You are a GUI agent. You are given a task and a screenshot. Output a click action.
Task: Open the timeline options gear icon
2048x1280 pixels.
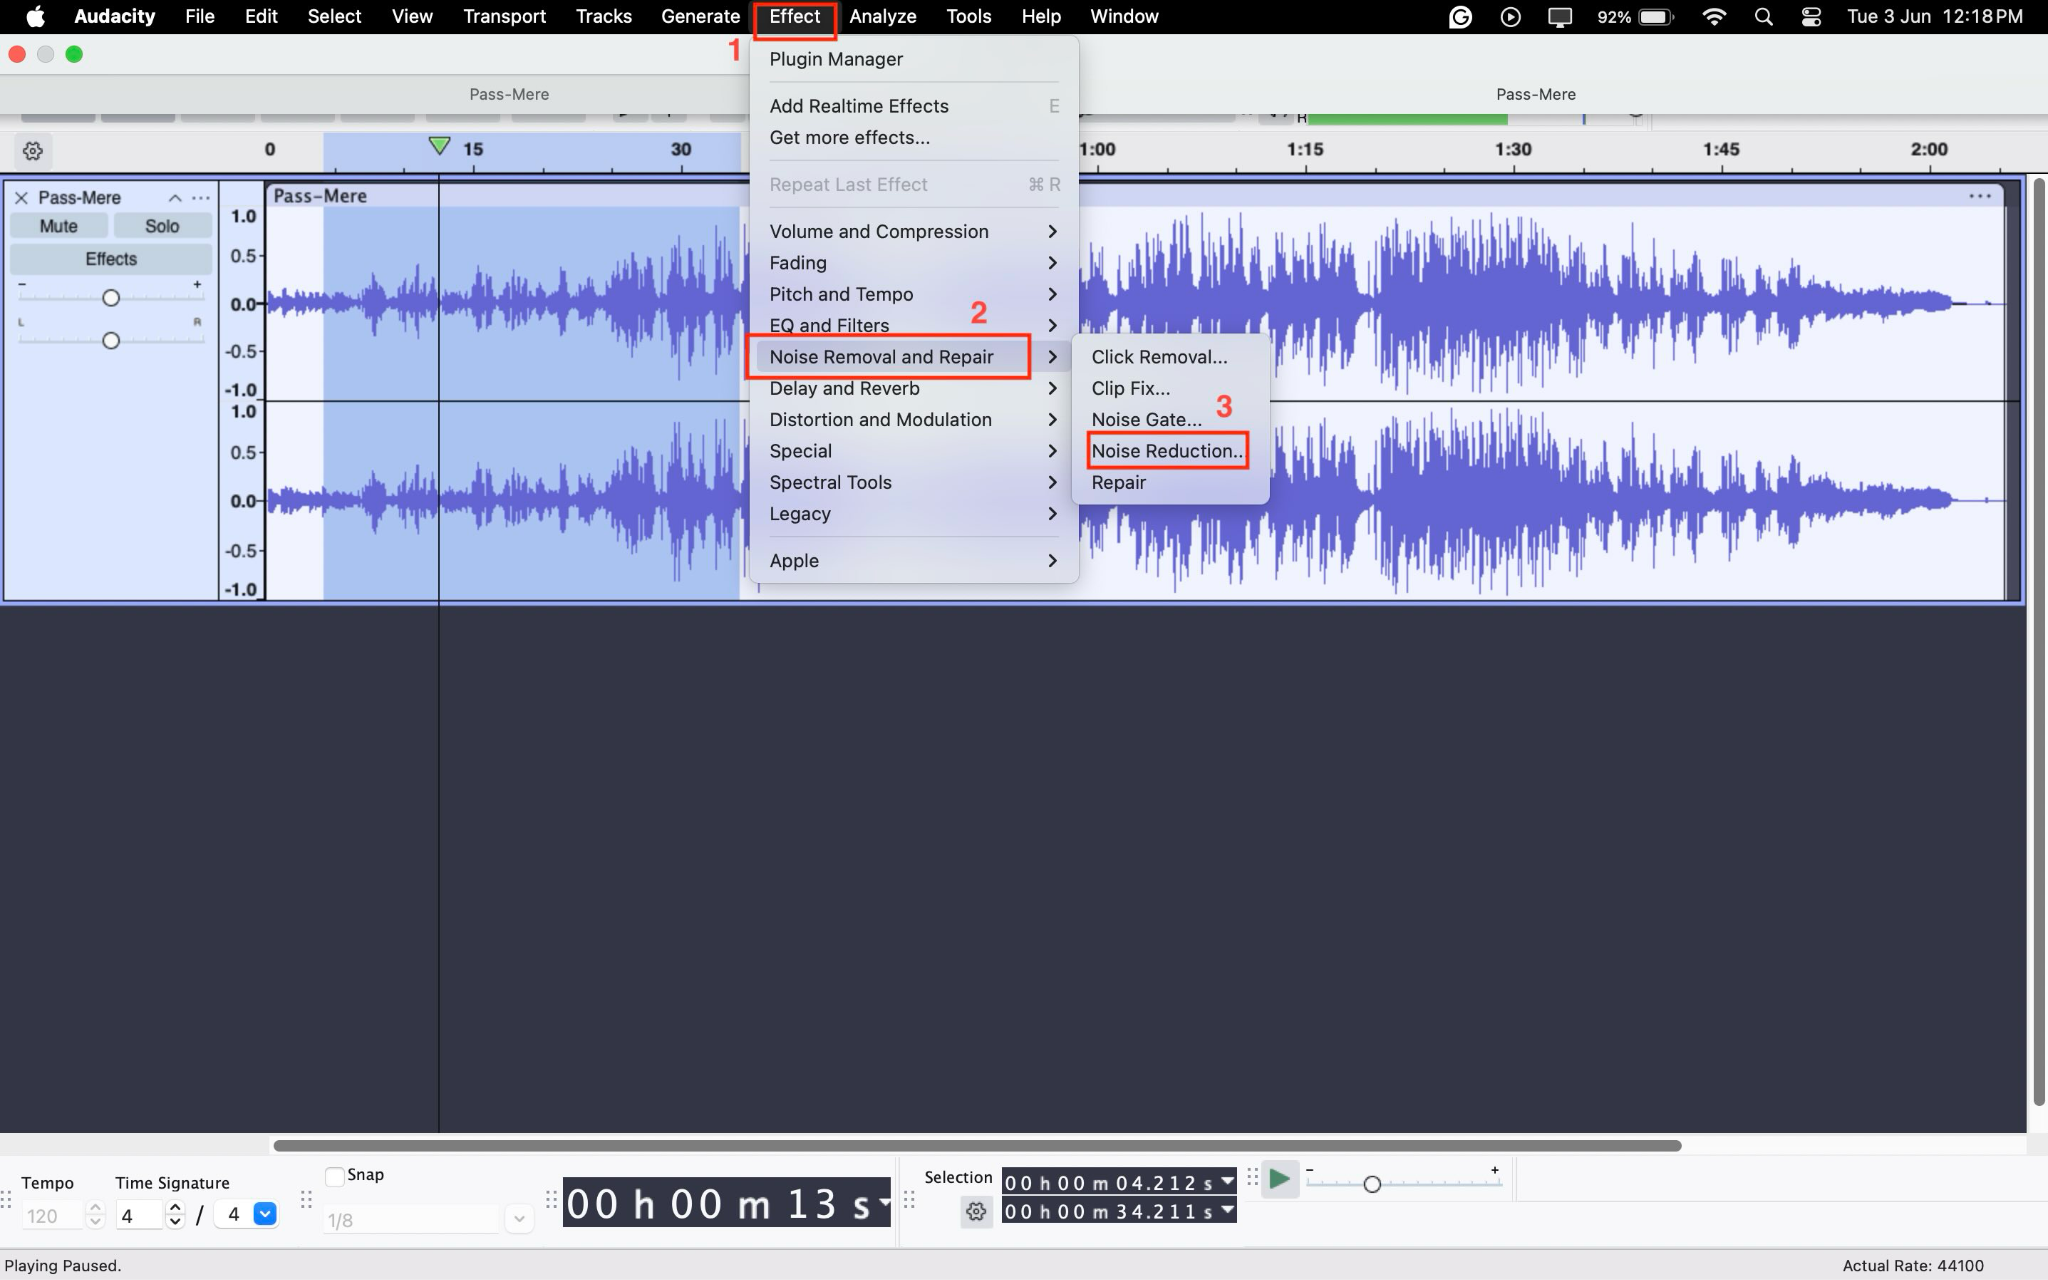(33, 151)
